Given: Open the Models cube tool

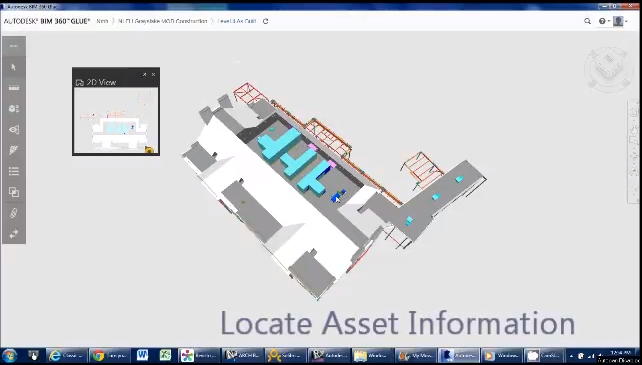Looking at the screenshot, I should pyautogui.click(x=14, y=109).
